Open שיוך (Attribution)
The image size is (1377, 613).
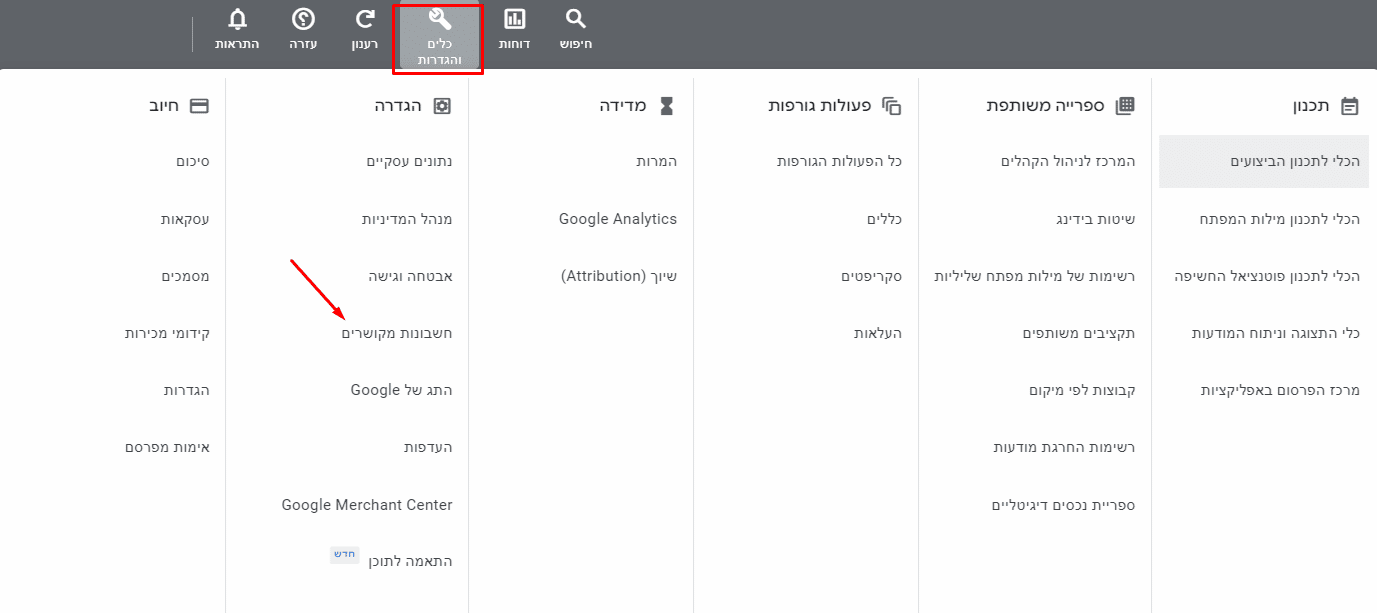pos(619,276)
